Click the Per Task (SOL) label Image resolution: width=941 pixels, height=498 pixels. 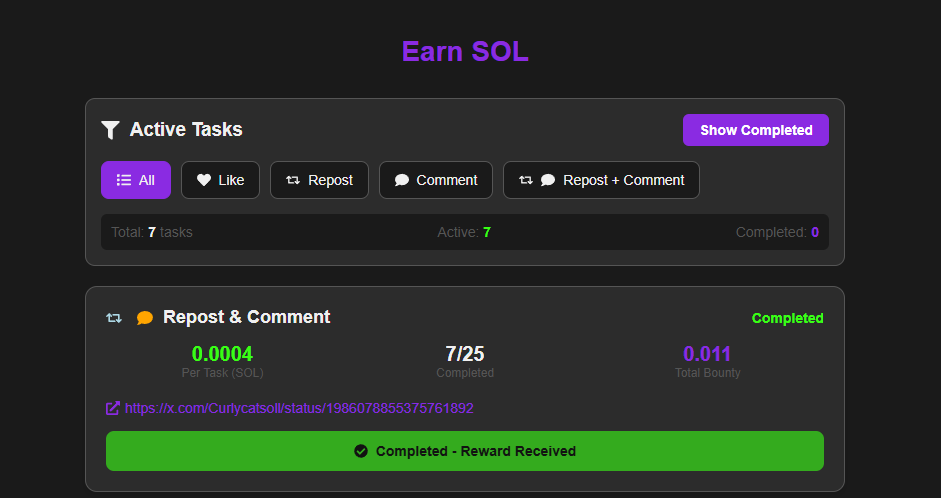pos(222,373)
